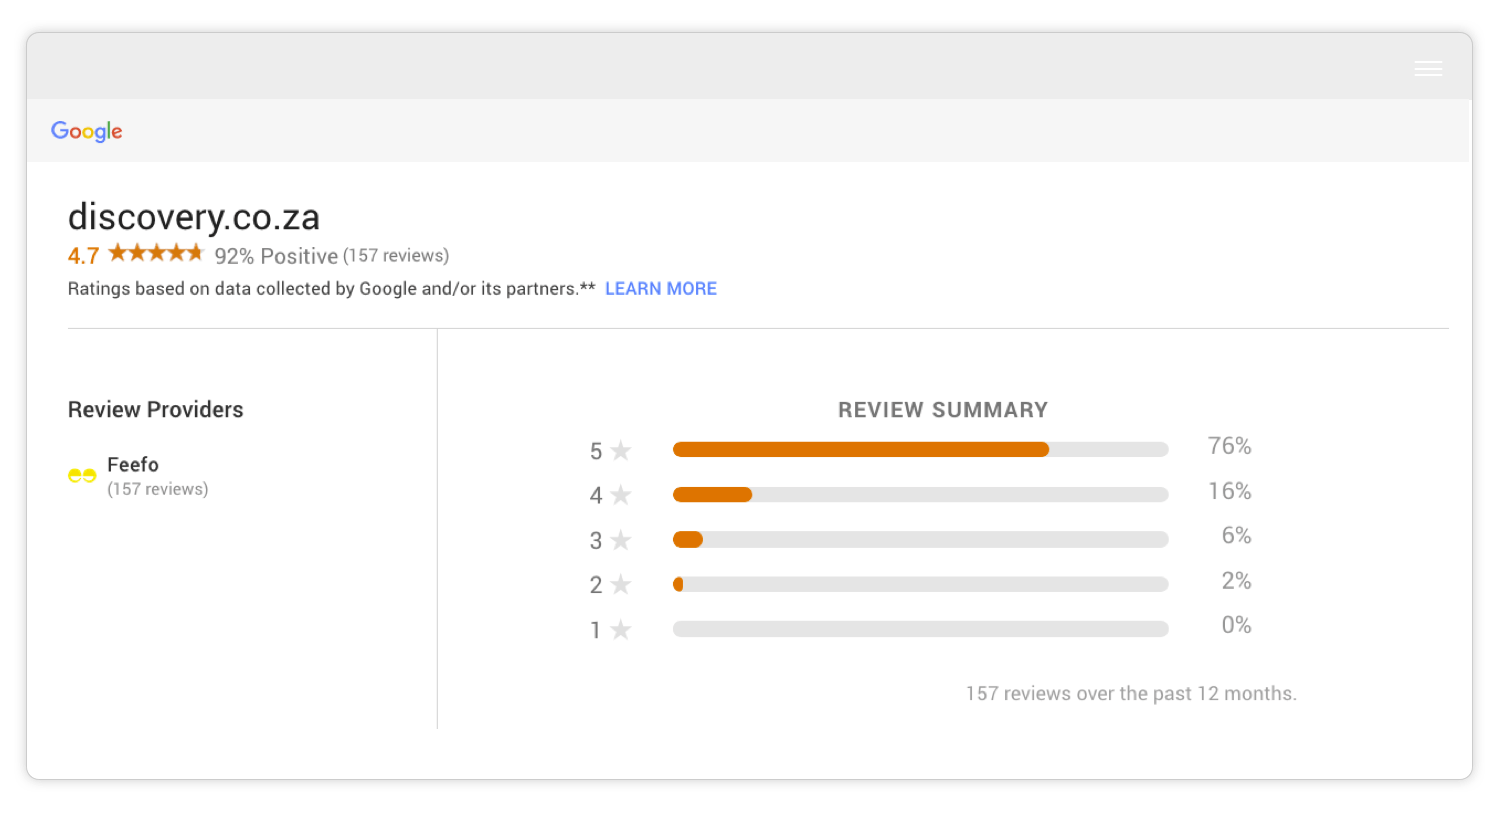
Task: Click the 2-star rating progress bar
Action: pos(921,584)
